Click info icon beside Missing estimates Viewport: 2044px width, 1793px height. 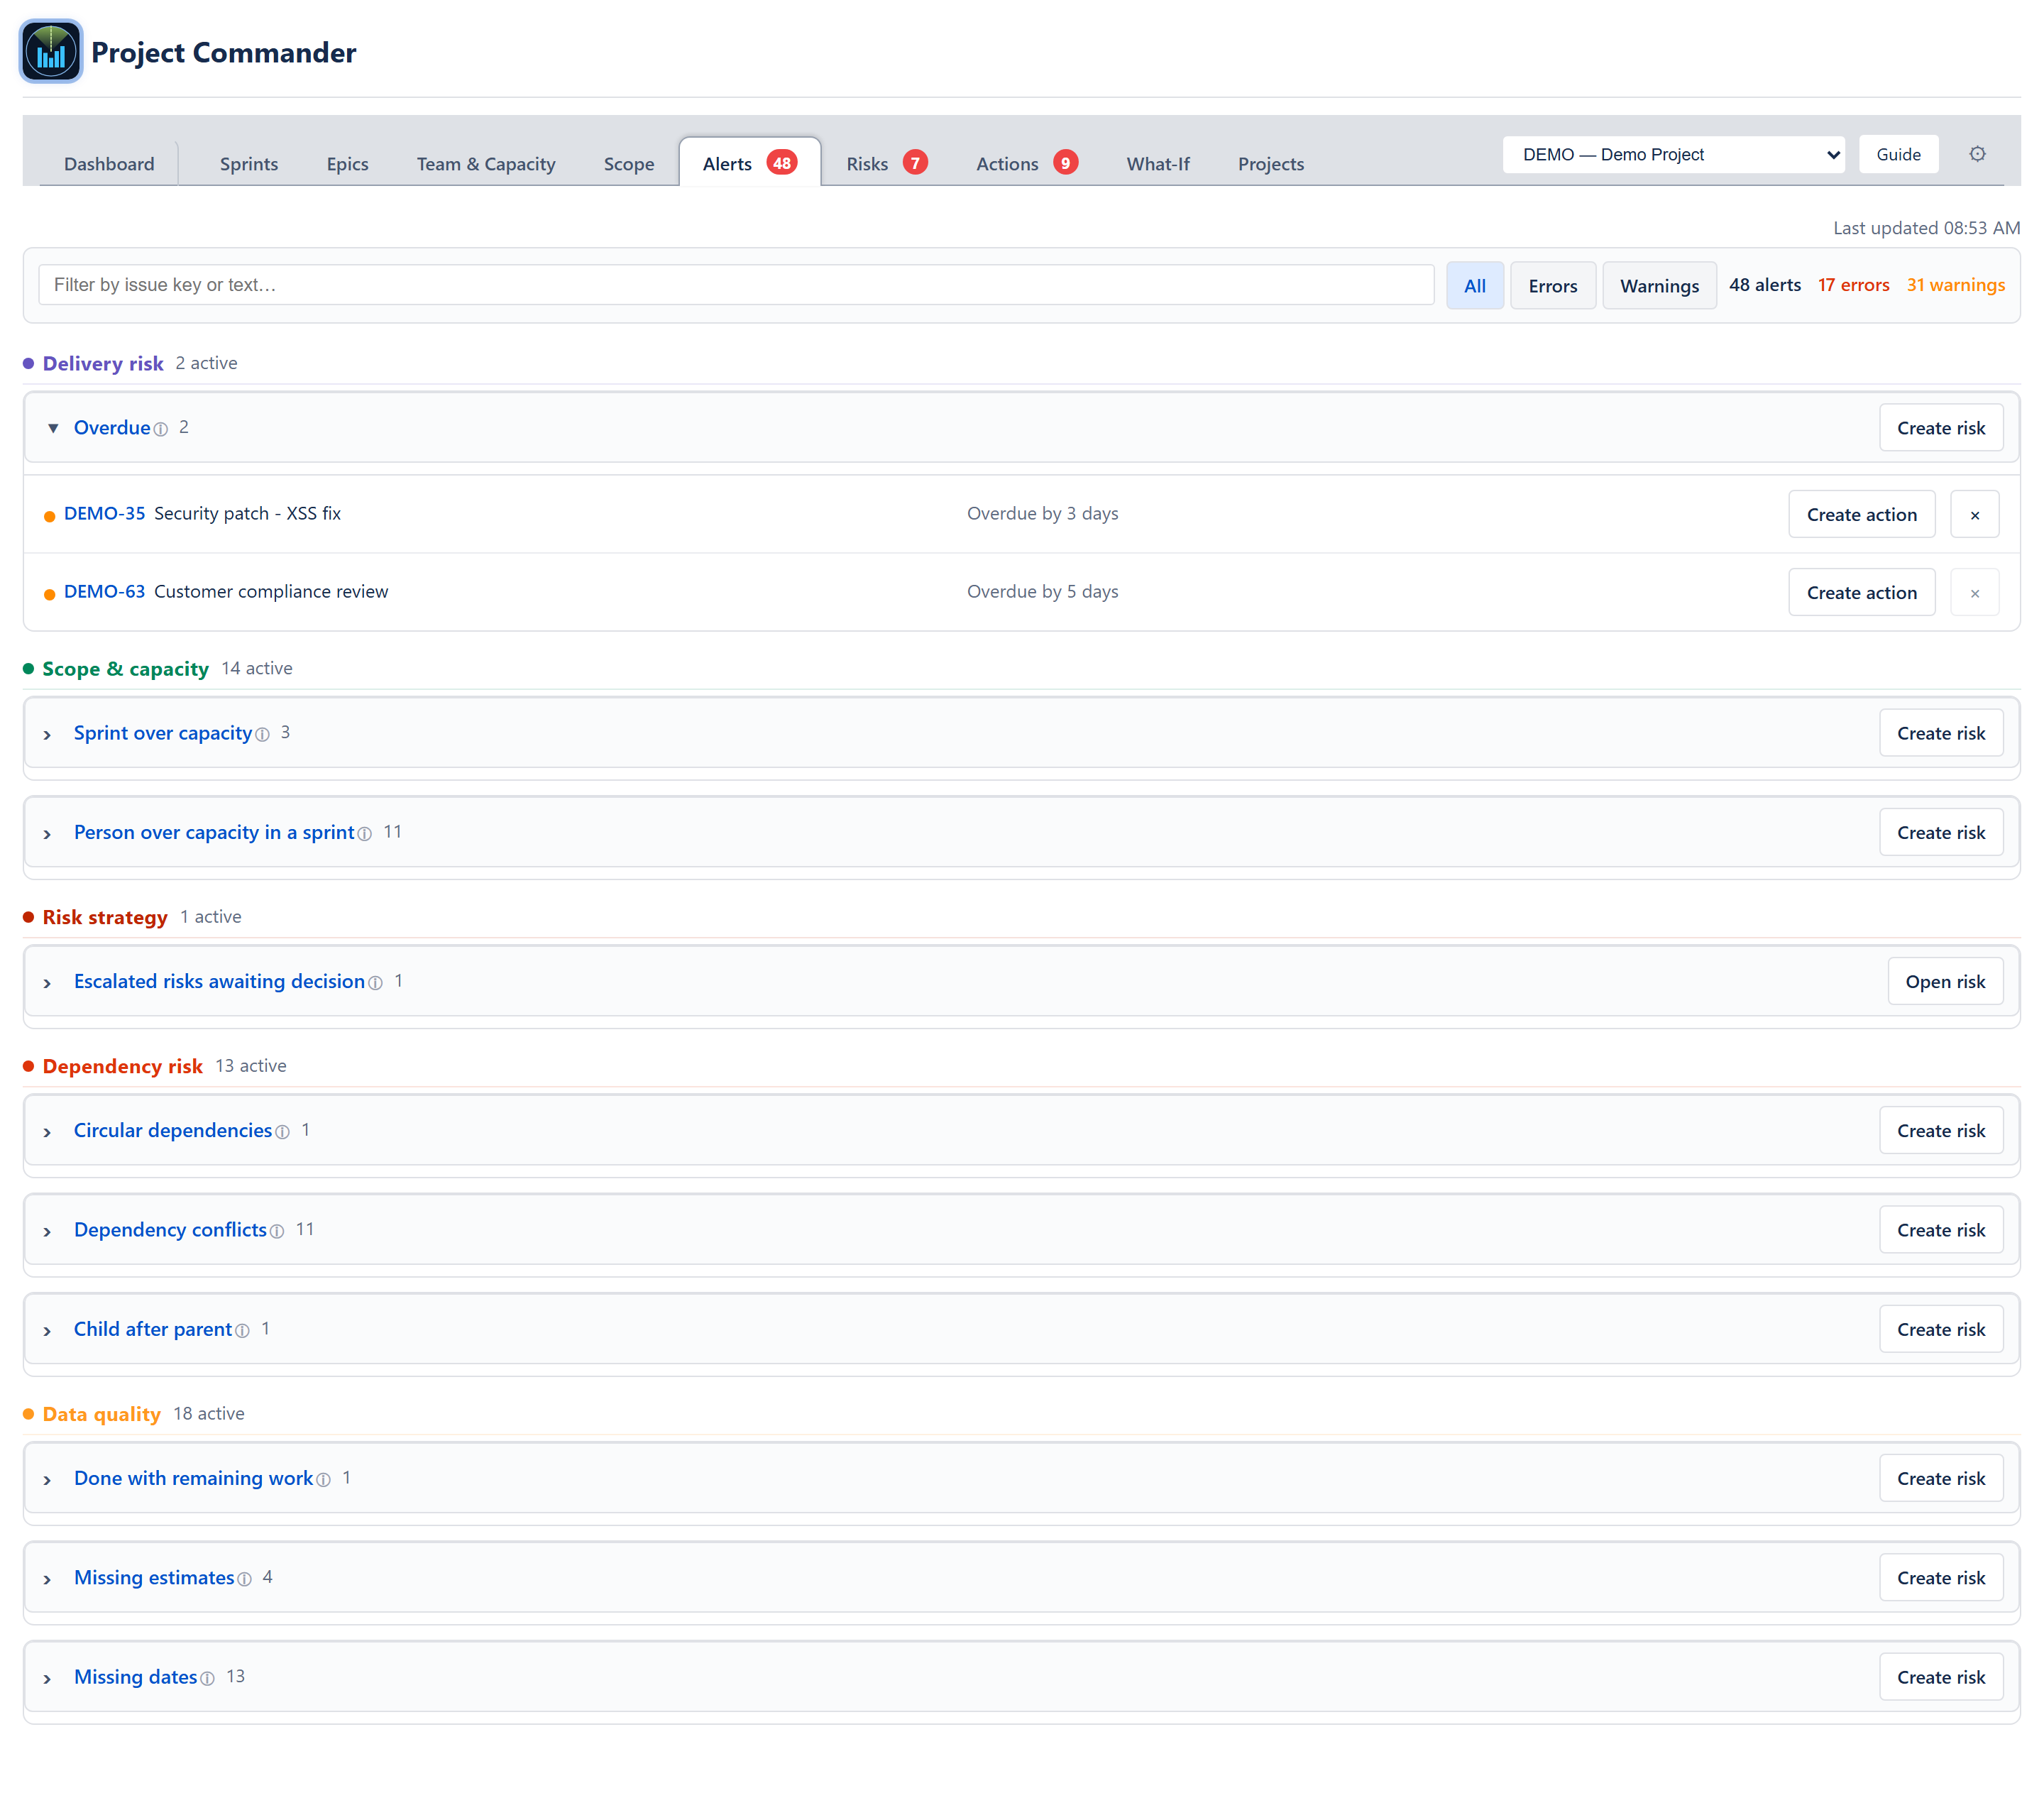tap(244, 1579)
